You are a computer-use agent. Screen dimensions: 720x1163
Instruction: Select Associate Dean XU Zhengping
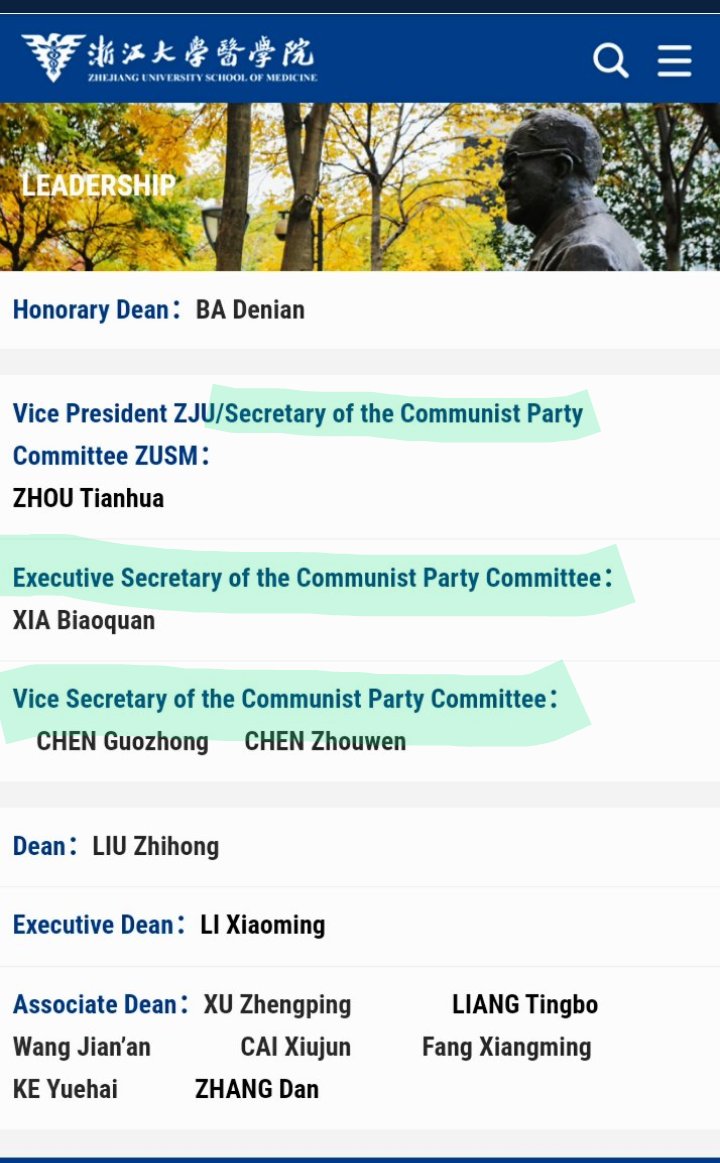click(277, 1005)
